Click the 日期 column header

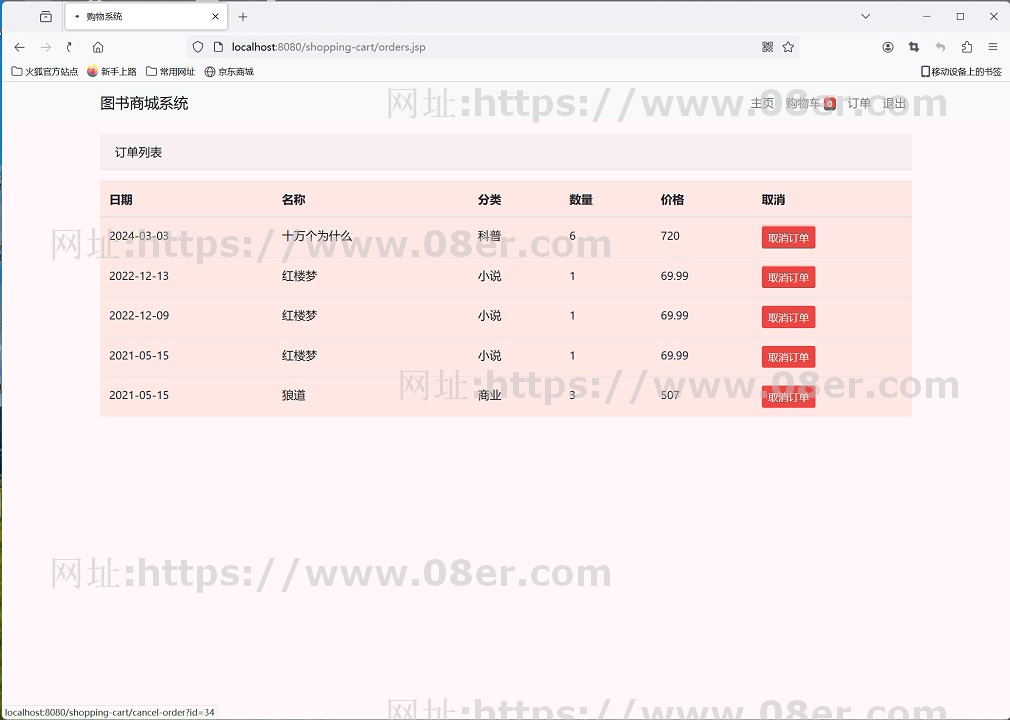[121, 200]
